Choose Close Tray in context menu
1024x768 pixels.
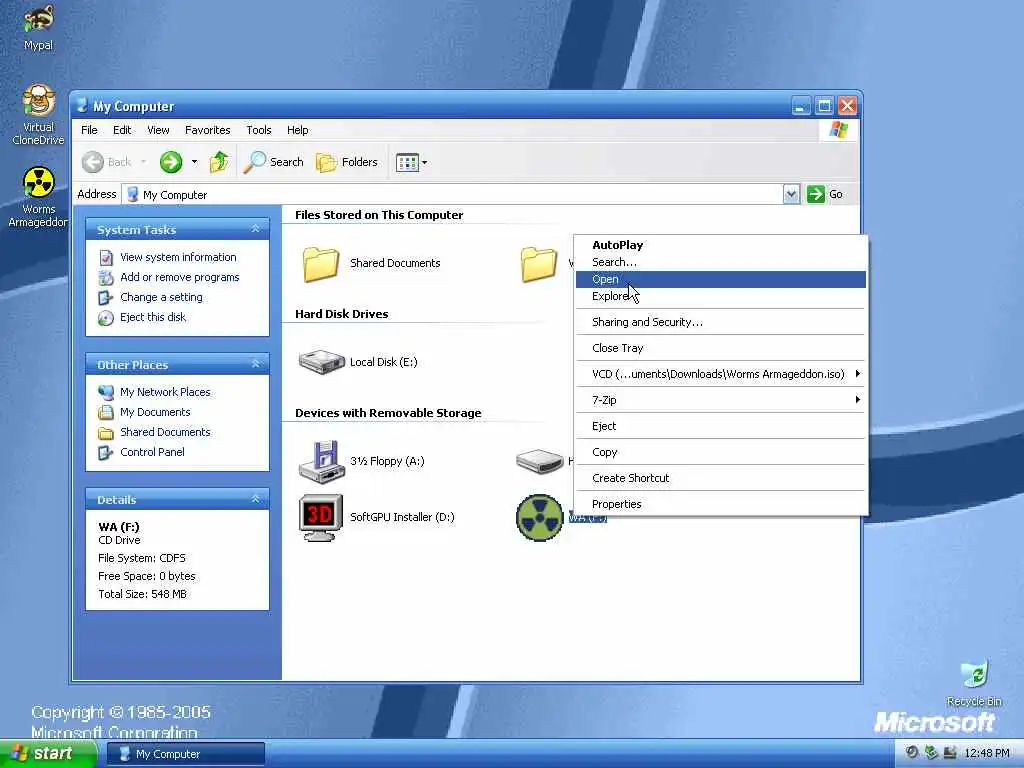720,348
